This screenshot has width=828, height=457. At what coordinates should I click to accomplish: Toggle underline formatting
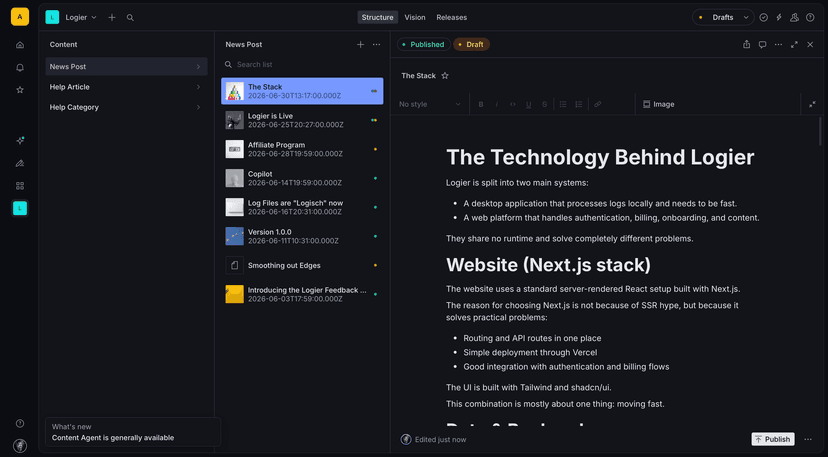click(x=529, y=104)
